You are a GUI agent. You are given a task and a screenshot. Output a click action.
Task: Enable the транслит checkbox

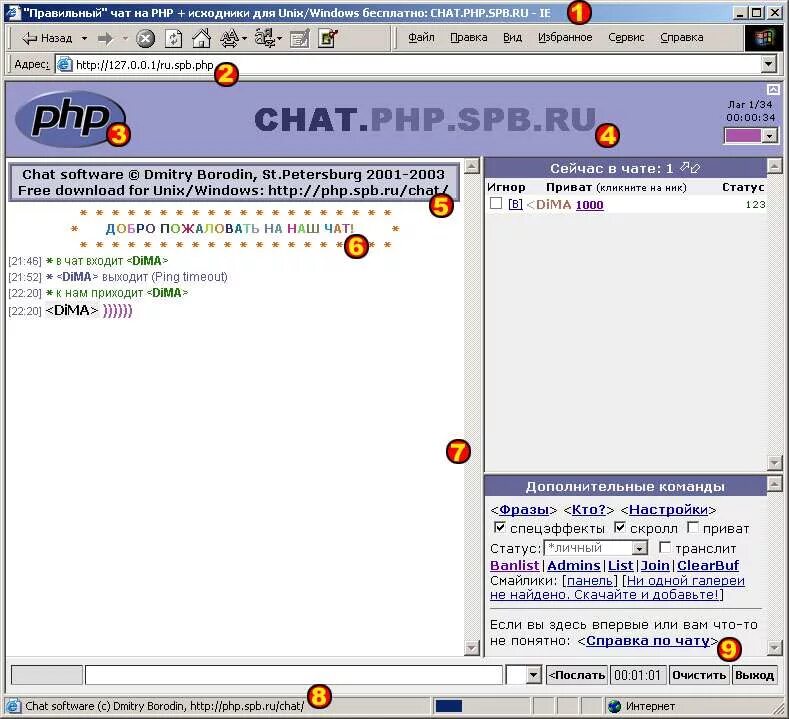click(x=665, y=547)
